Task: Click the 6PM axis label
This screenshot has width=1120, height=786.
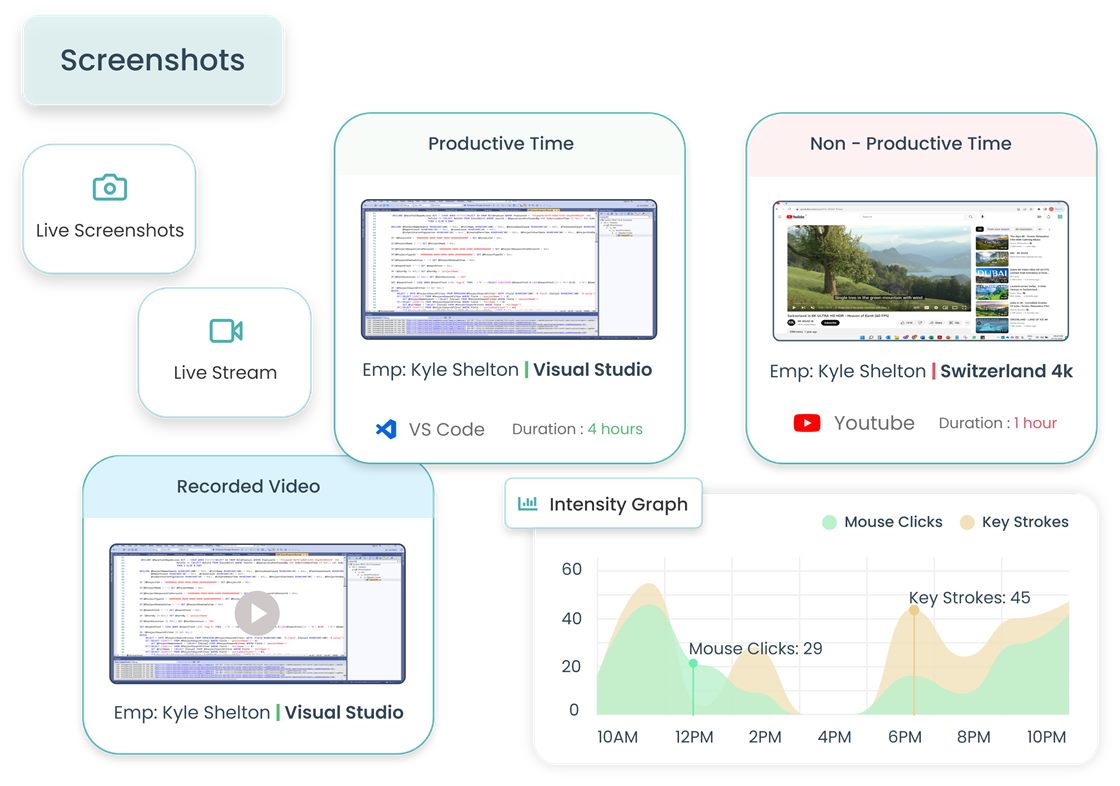Action: coord(904,737)
